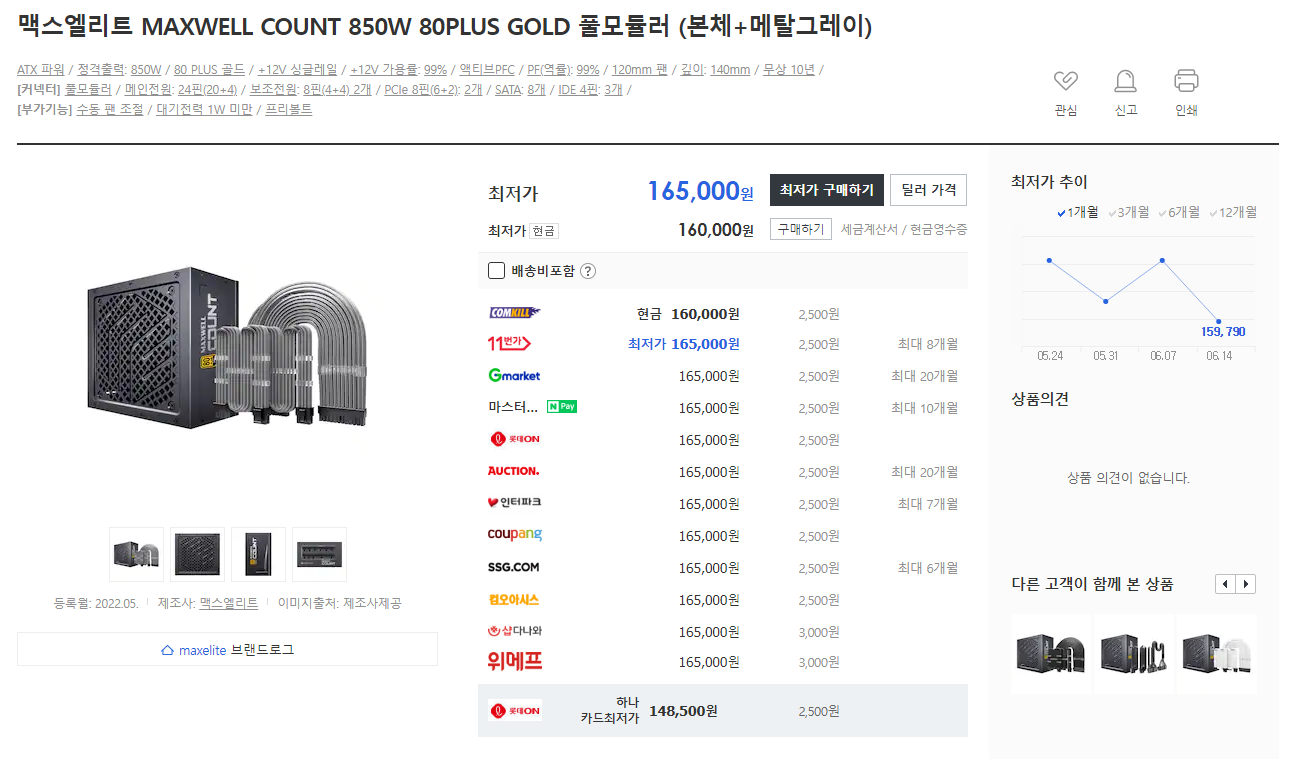Image resolution: width=1296 pixels, height=781 pixels.
Task: Click the N Pay badge
Action: point(562,407)
